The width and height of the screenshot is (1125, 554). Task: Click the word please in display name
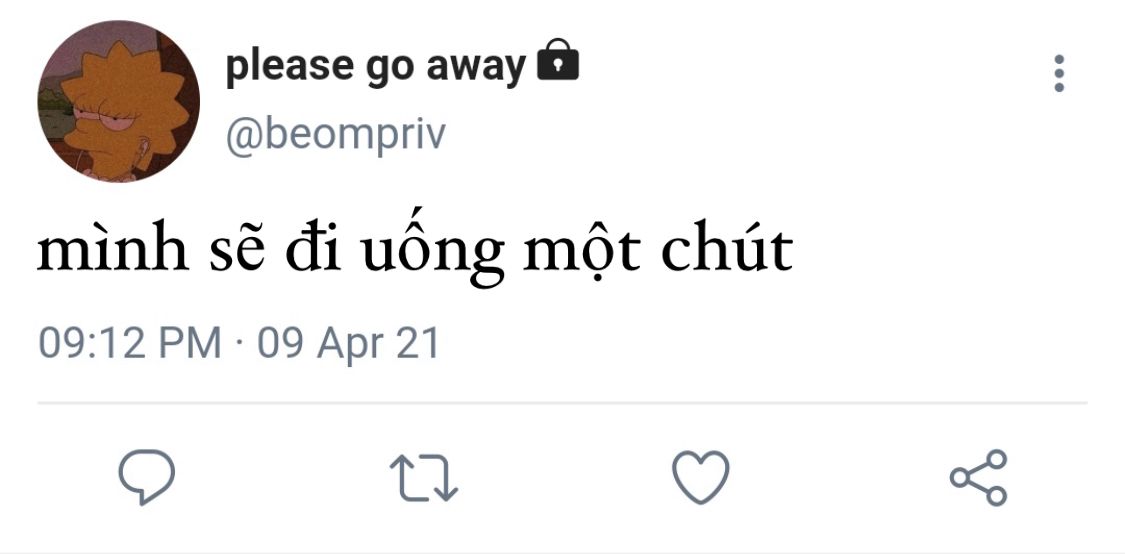[290, 68]
